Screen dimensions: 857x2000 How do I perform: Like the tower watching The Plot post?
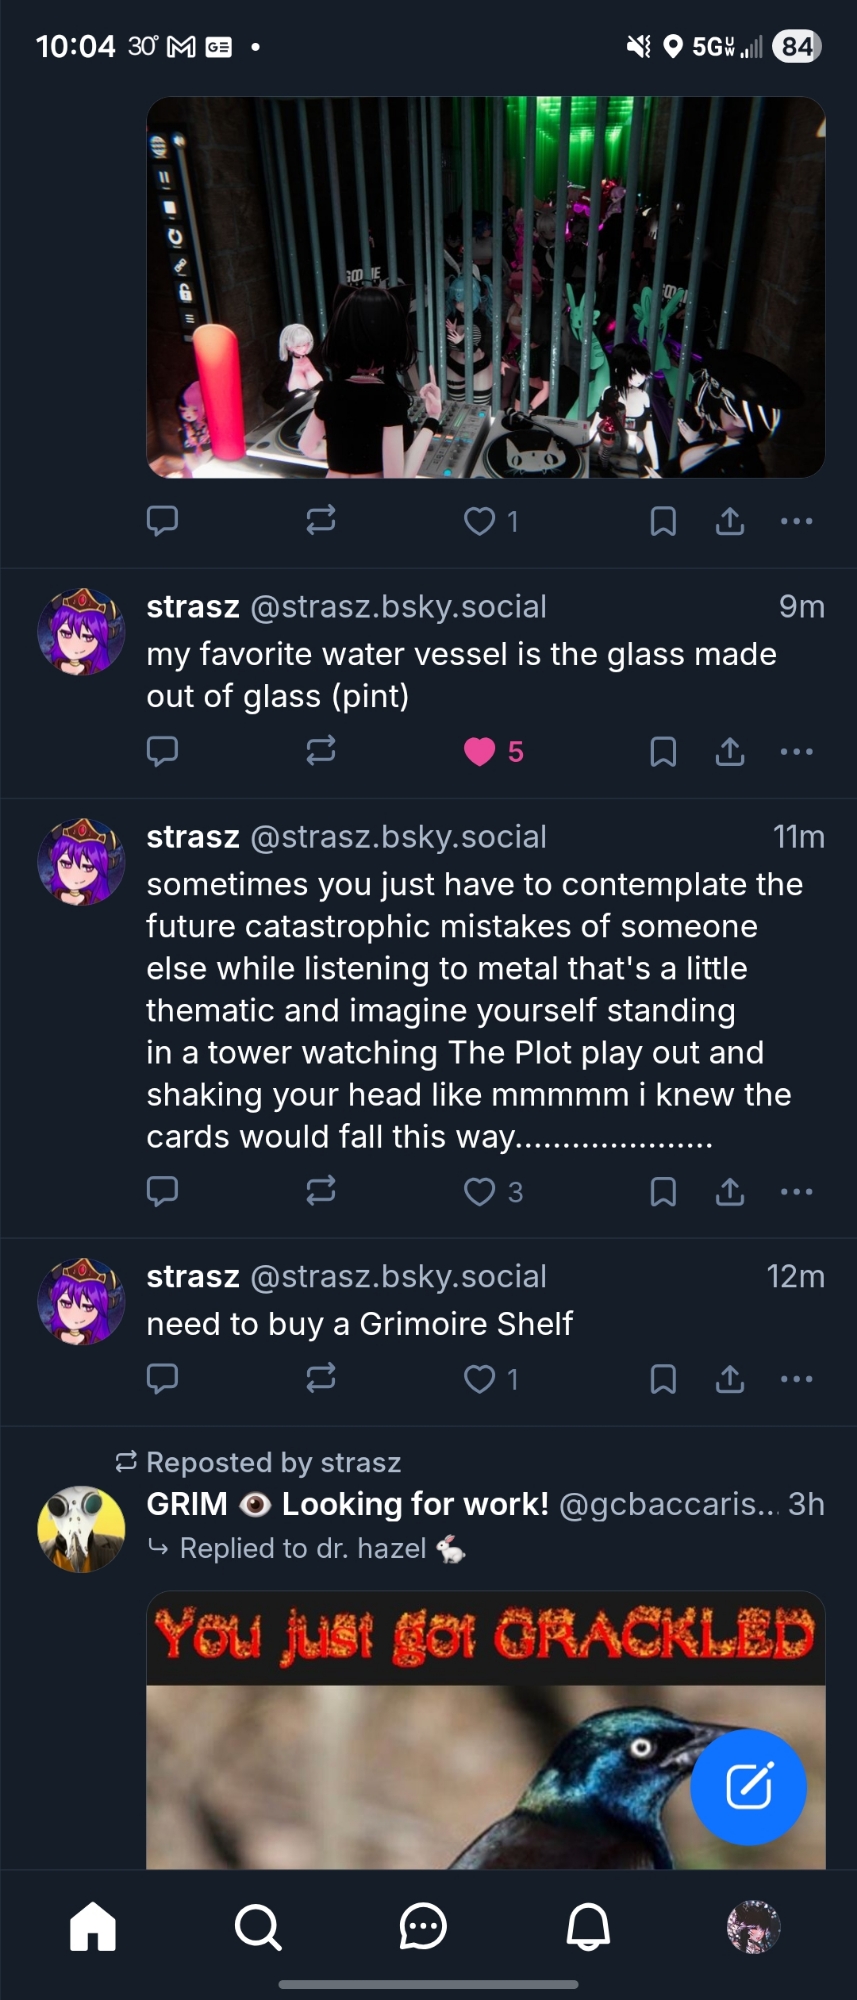click(x=480, y=1191)
